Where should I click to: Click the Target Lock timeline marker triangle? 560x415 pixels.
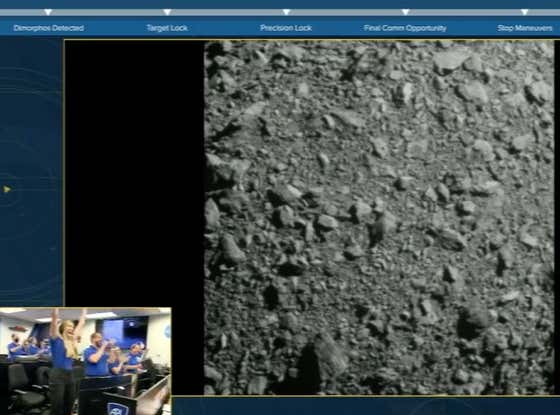(167, 12)
